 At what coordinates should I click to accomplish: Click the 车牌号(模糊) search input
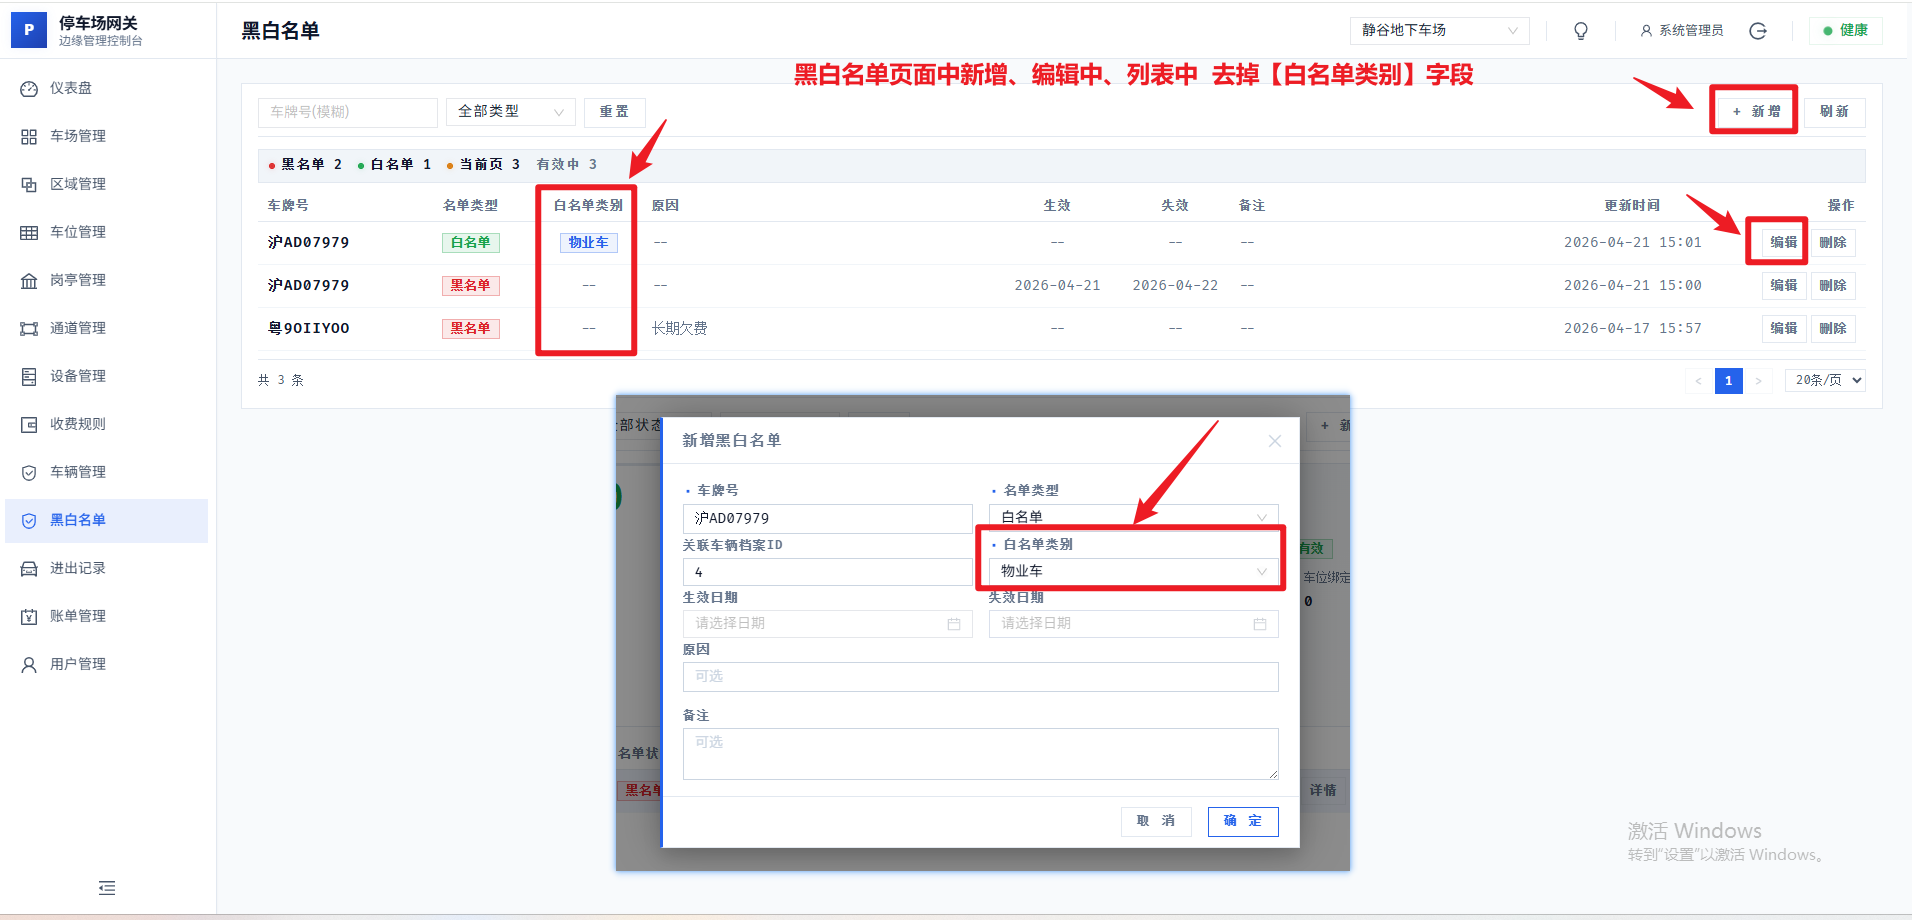347,112
